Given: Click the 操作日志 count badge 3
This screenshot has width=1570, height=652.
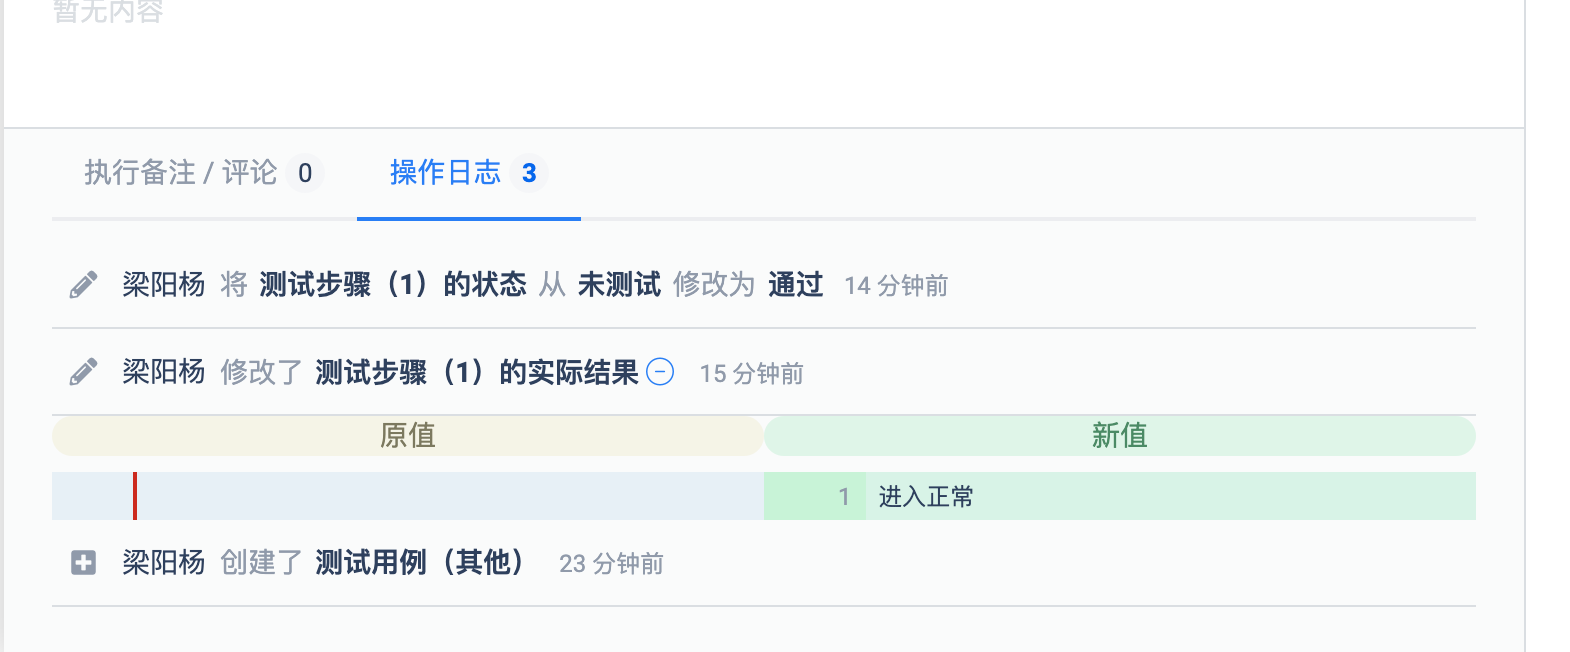Looking at the screenshot, I should [x=529, y=174].
